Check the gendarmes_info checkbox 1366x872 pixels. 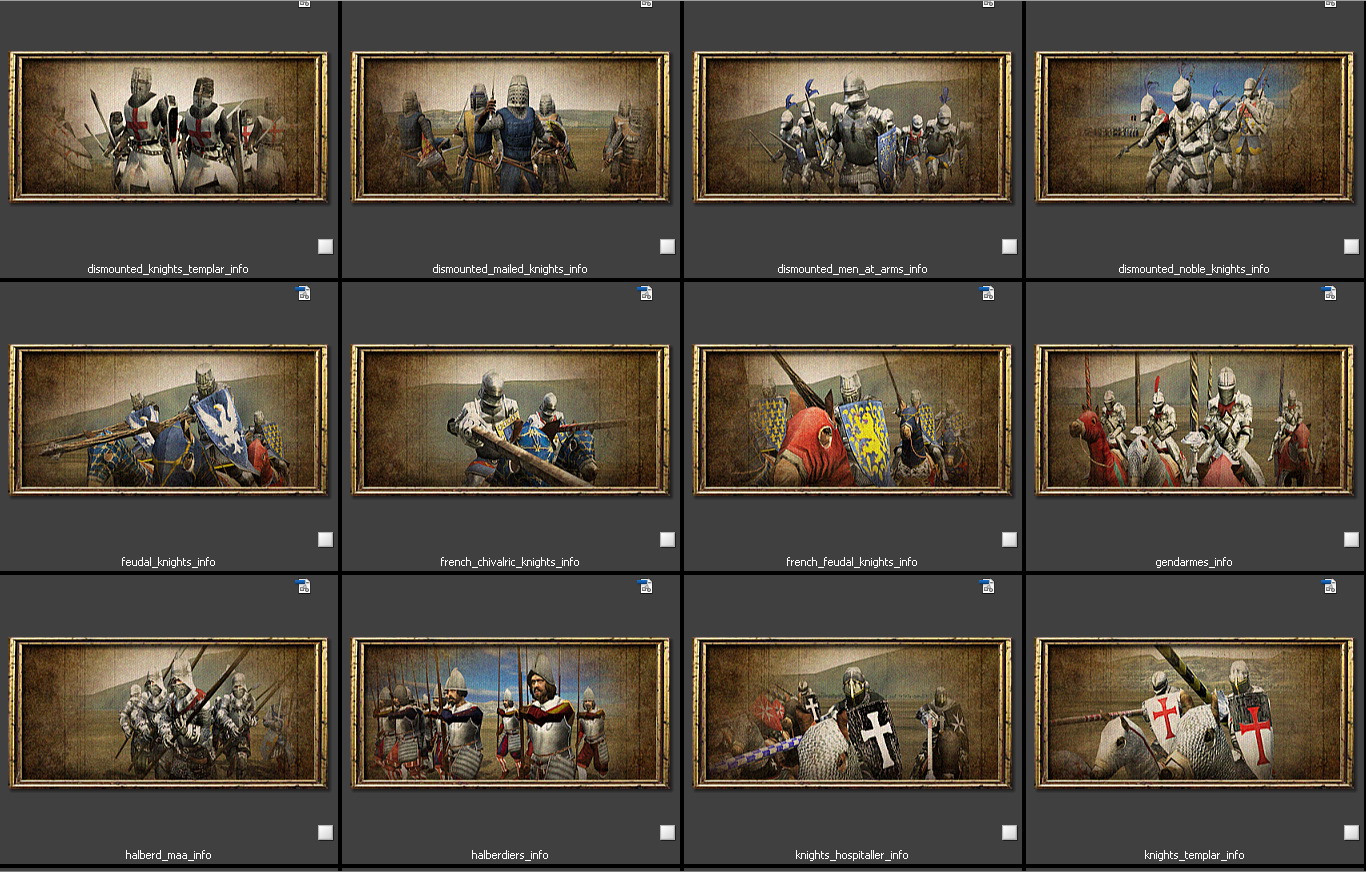pos(1351,539)
